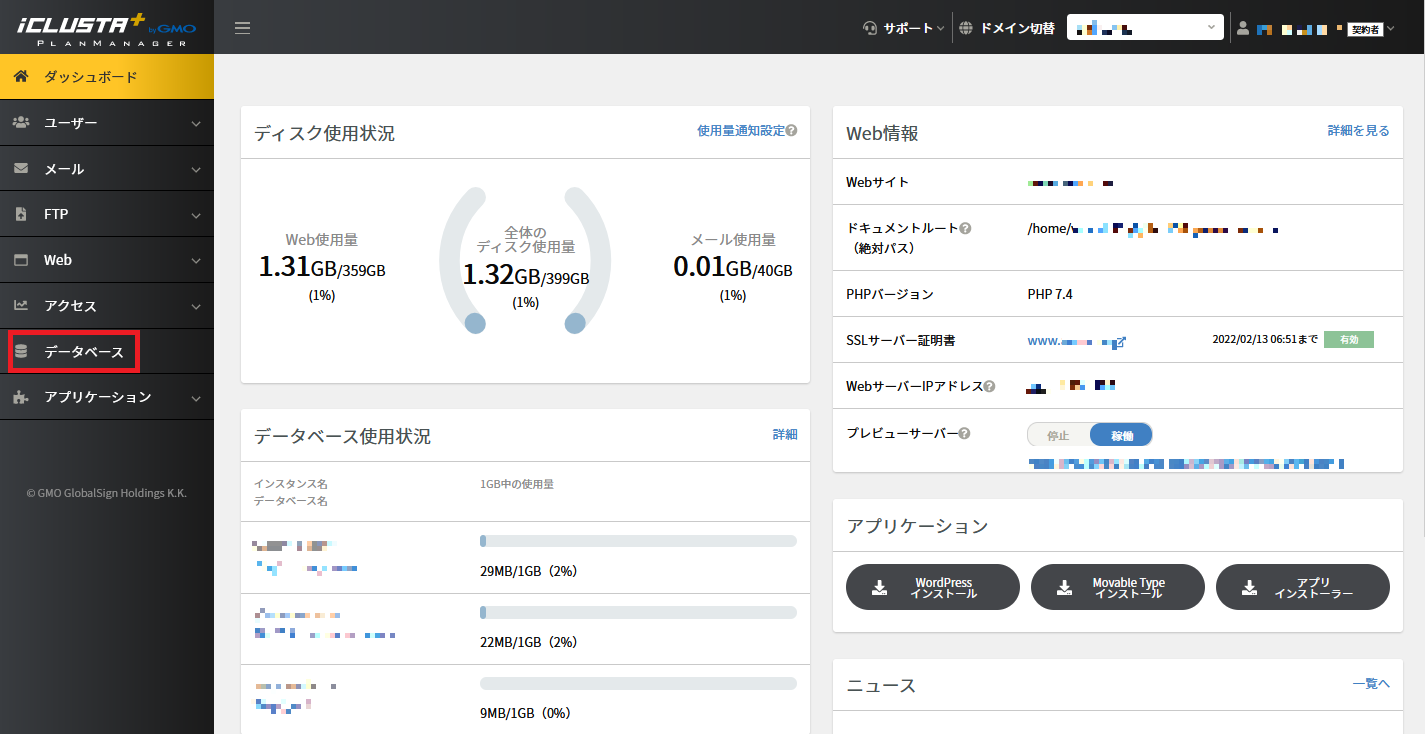Open ダッシュボード in sidebar
Screen dimensions: 1425x734
click(x=107, y=77)
